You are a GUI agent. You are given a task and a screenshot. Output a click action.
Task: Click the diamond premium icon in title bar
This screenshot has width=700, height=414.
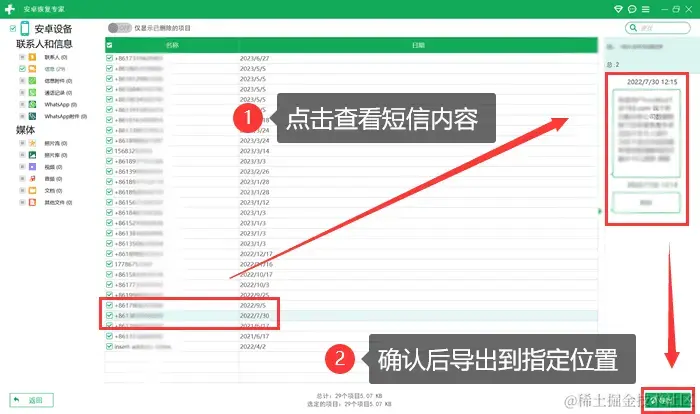(618, 9)
